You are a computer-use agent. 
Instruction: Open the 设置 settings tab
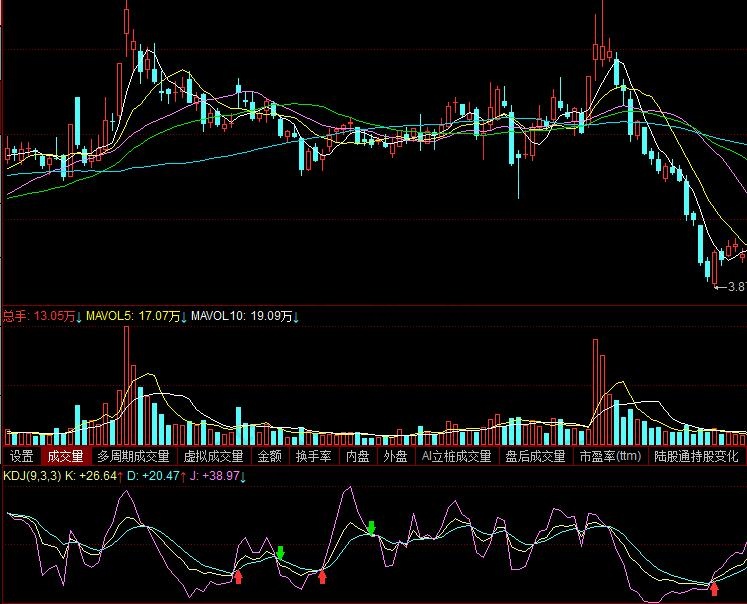(21, 456)
